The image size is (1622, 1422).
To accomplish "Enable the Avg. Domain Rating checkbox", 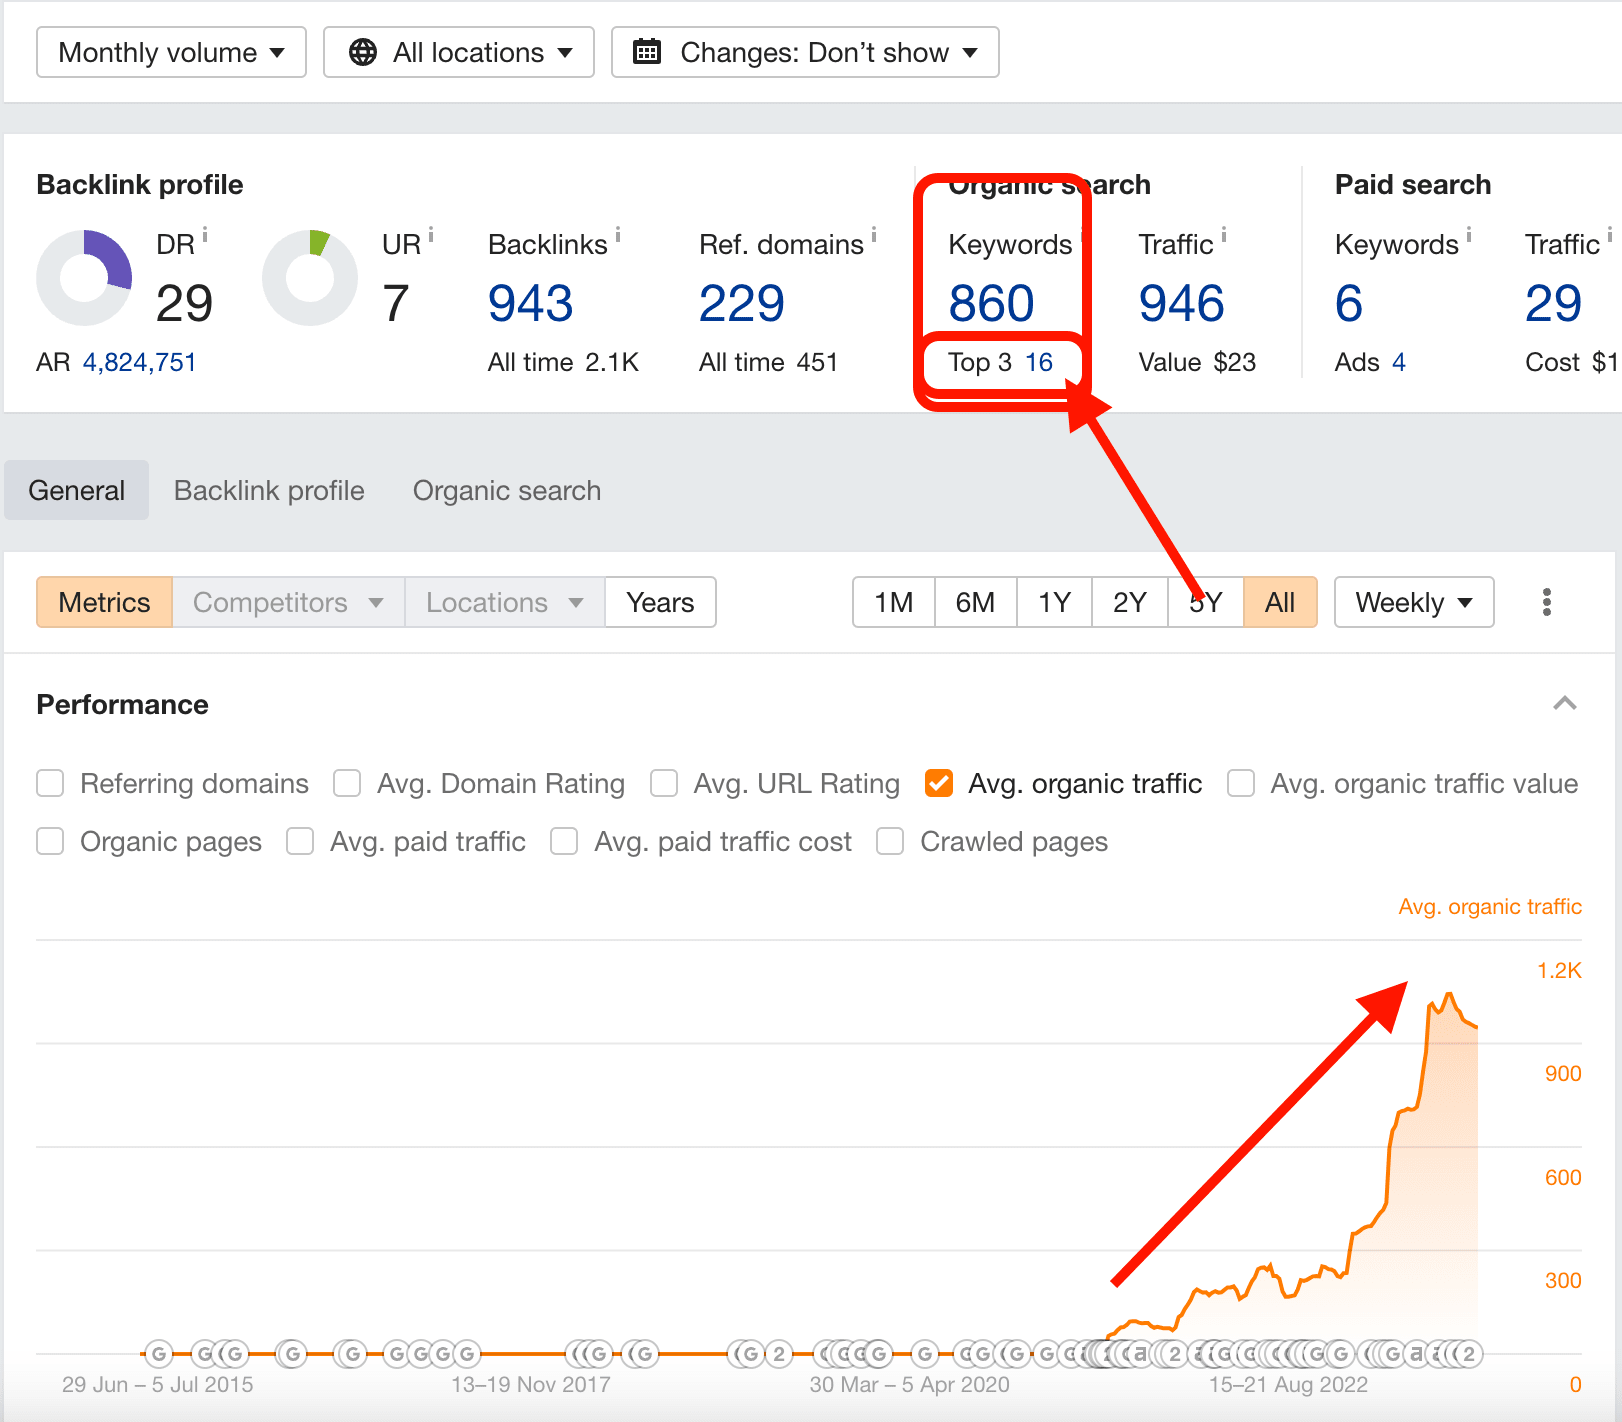I will pyautogui.click(x=347, y=783).
